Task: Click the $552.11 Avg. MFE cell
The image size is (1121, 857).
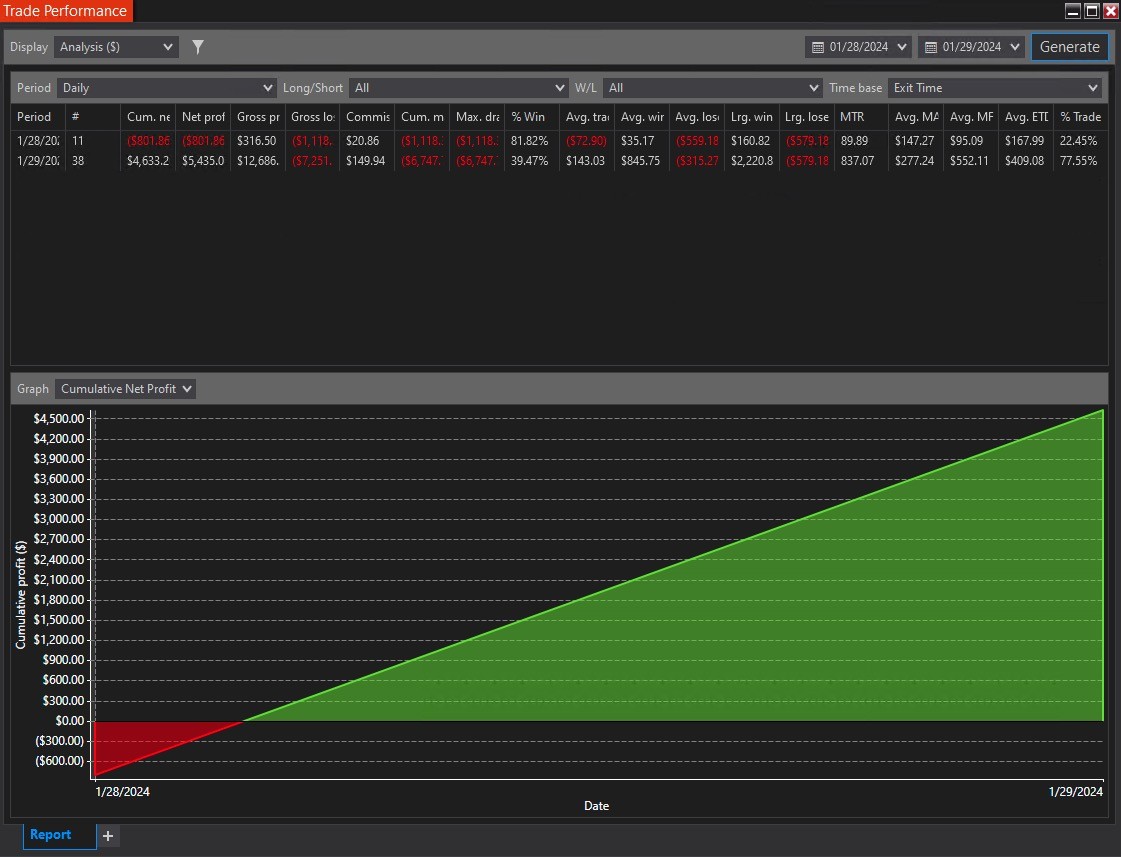Action: (969, 161)
